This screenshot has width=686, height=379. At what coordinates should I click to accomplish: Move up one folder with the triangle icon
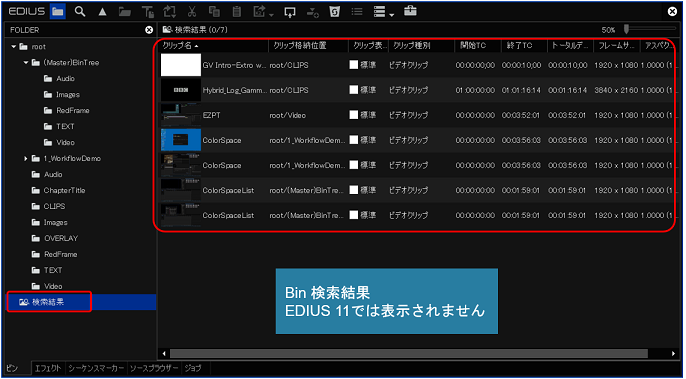coord(102,12)
